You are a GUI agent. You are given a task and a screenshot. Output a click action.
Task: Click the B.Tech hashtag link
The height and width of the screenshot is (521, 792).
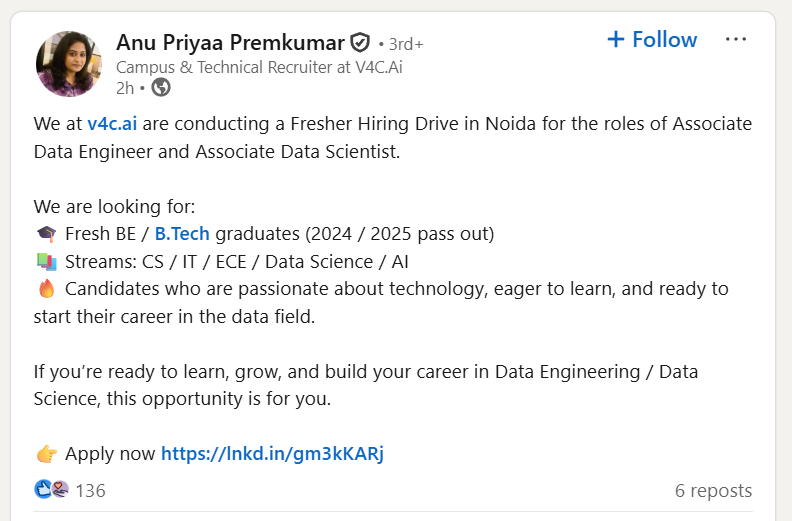click(182, 234)
